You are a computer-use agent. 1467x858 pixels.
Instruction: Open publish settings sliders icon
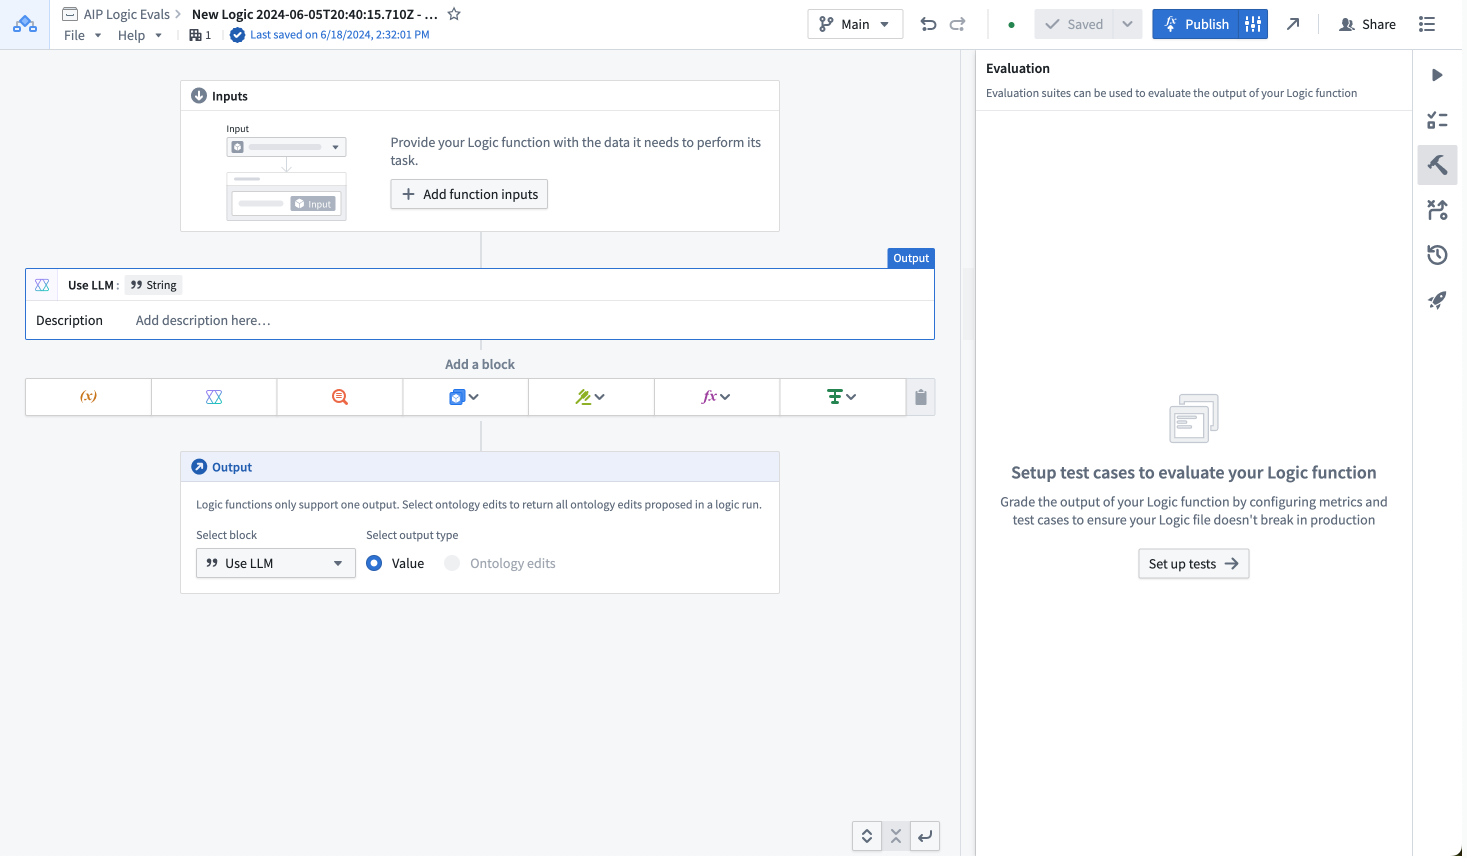point(1253,24)
